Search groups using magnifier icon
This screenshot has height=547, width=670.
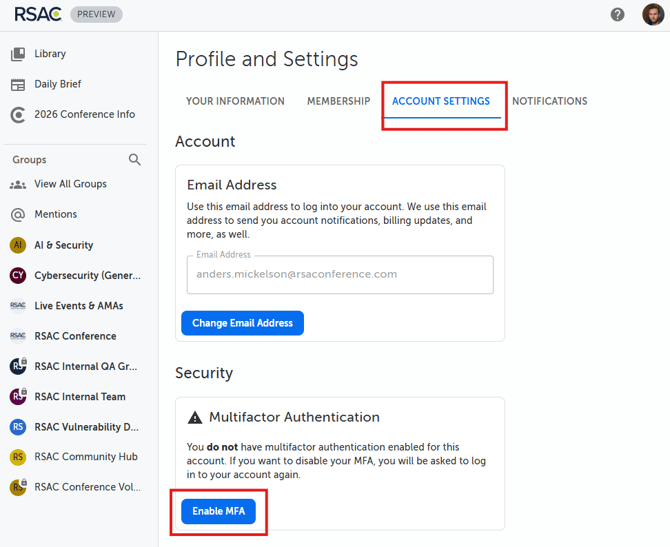click(135, 160)
